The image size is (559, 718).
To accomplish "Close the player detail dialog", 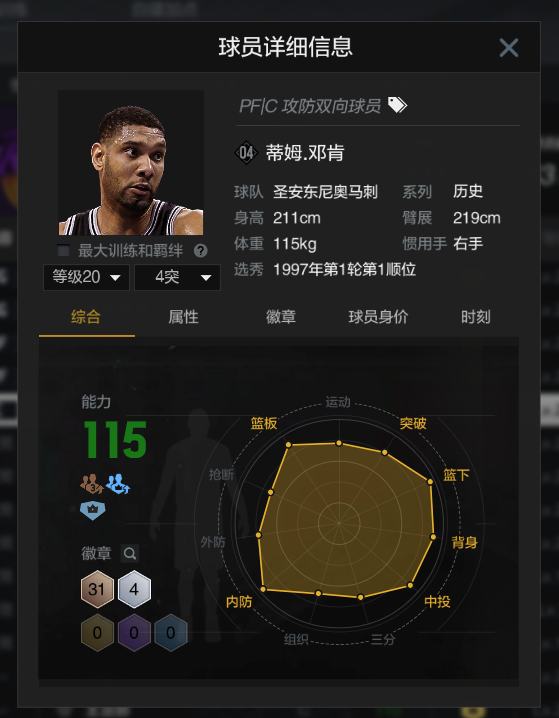I will tap(509, 48).
